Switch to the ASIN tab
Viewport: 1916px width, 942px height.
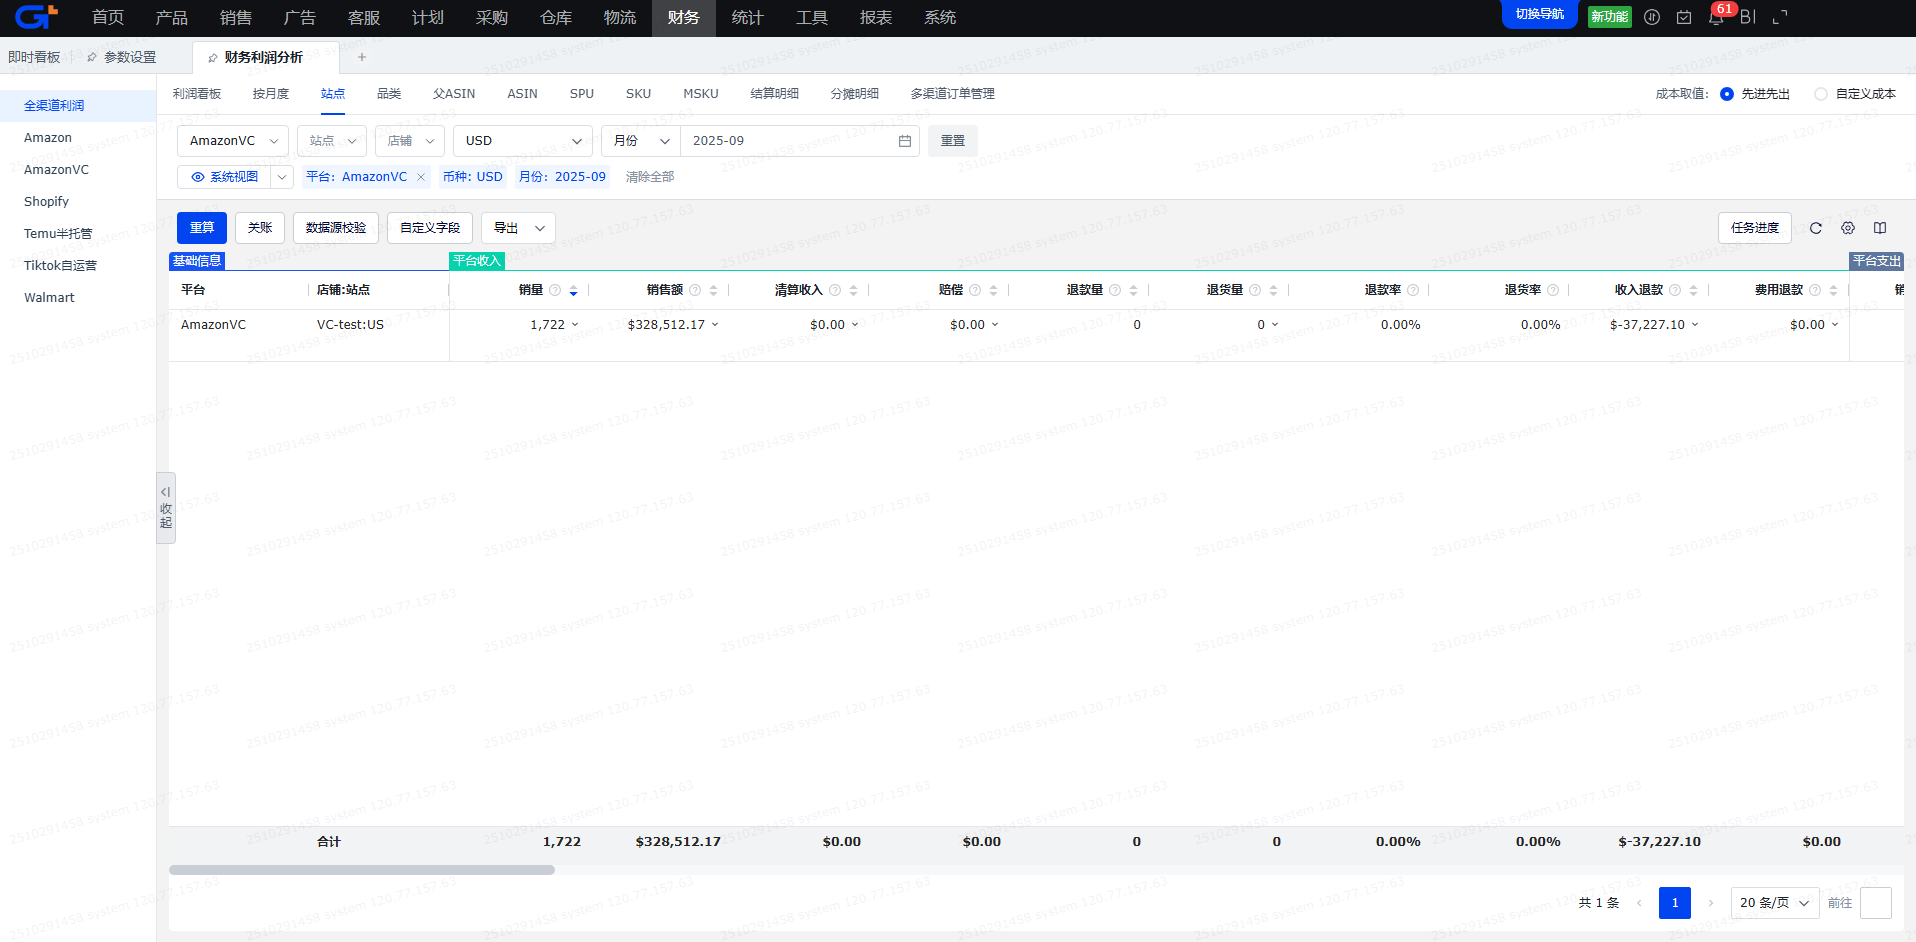tap(522, 94)
